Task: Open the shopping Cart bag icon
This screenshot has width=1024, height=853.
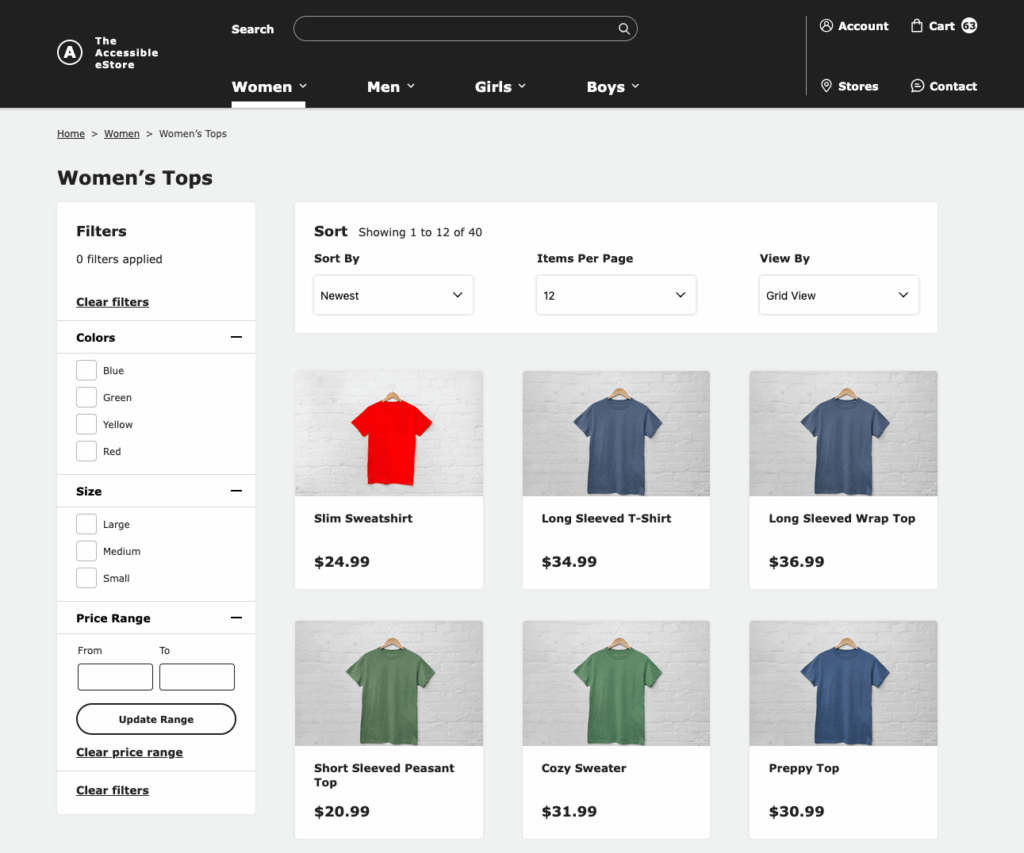Action: click(x=916, y=26)
